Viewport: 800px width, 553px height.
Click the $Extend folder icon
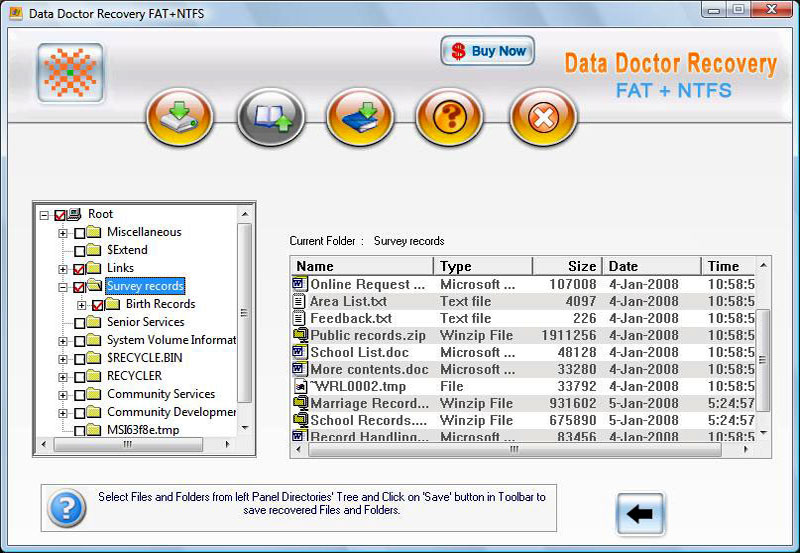pyautogui.click(x=94, y=249)
